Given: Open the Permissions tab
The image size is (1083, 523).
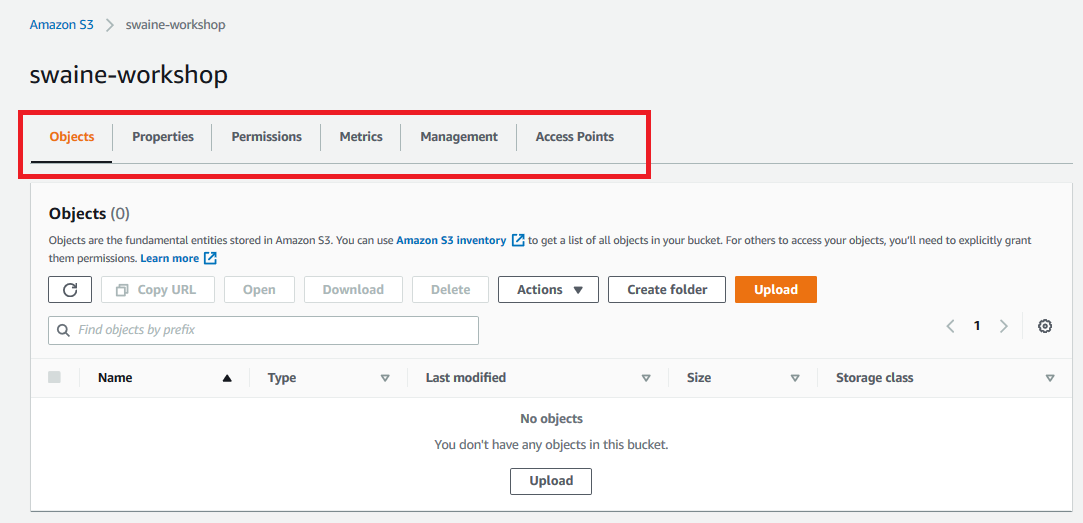Looking at the screenshot, I should tap(267, 137).
